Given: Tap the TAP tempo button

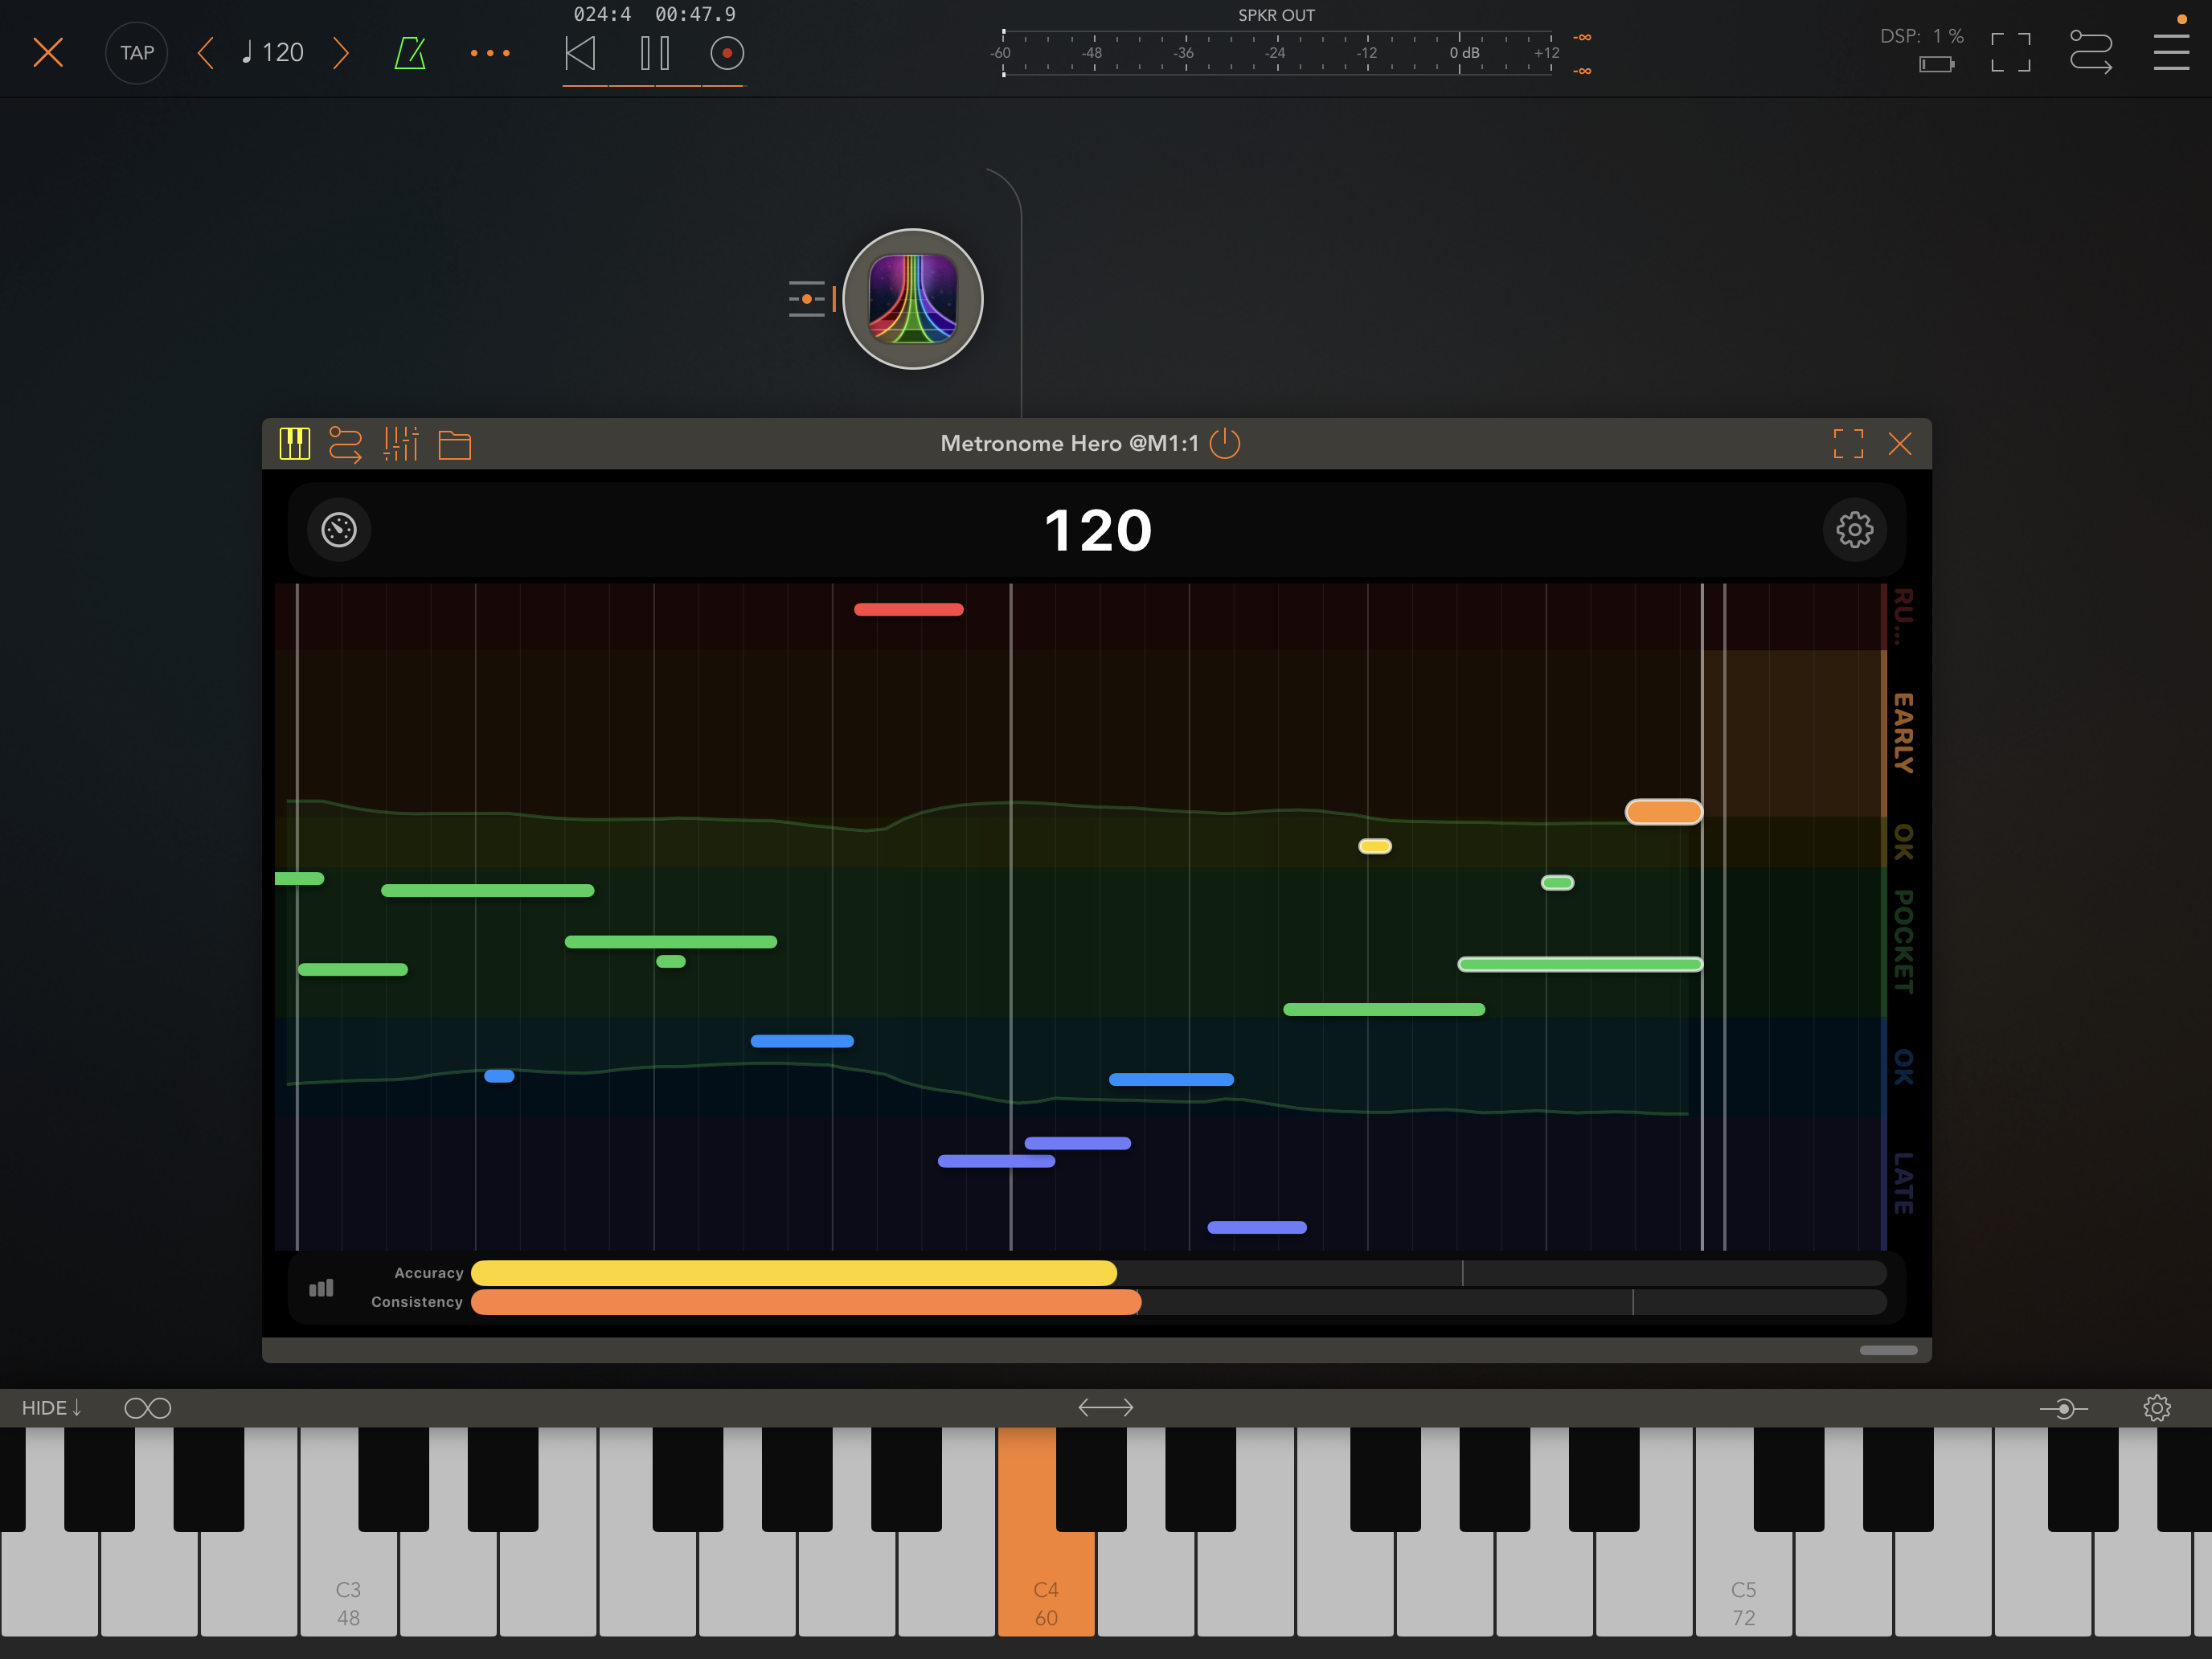Looking at the screenshot, I should pyautogui.click(x=136, y=52).
